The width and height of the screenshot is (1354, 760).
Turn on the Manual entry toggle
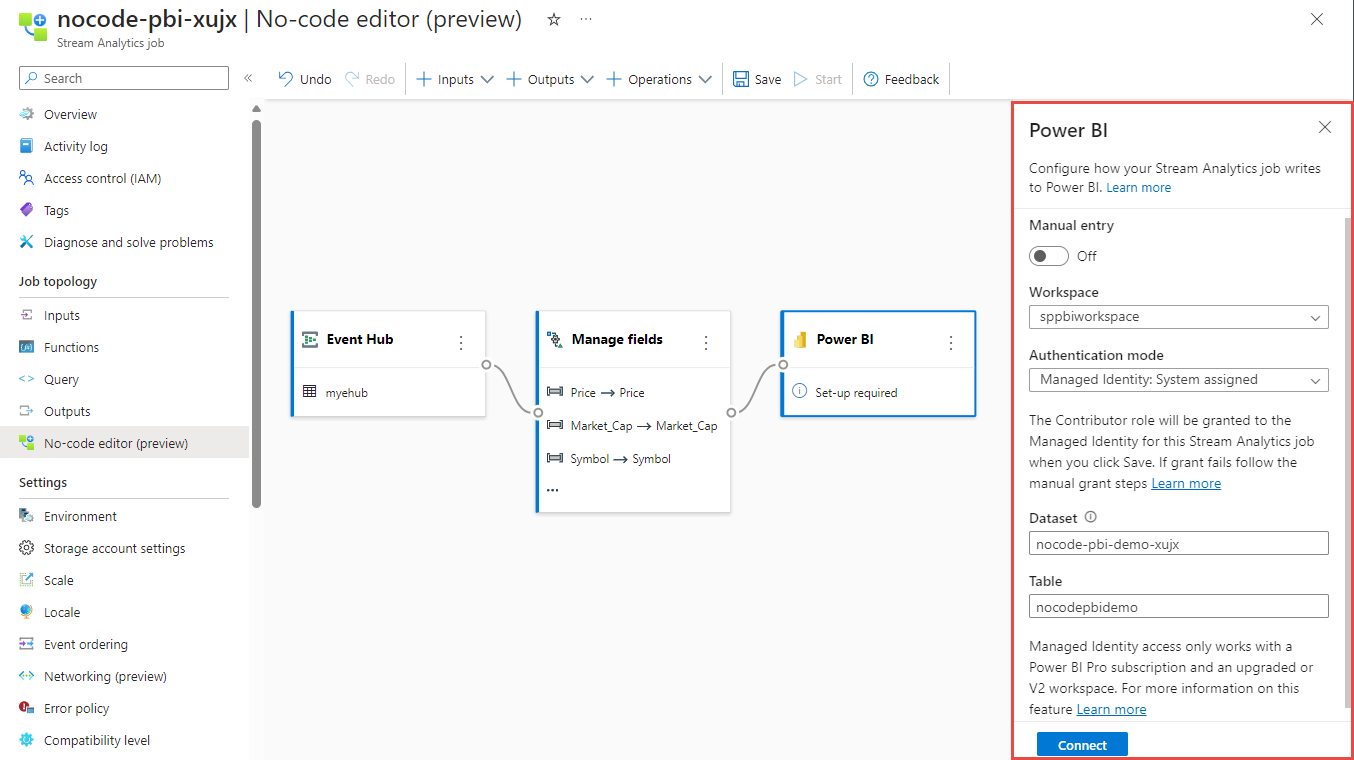(x=1048, y=255)
